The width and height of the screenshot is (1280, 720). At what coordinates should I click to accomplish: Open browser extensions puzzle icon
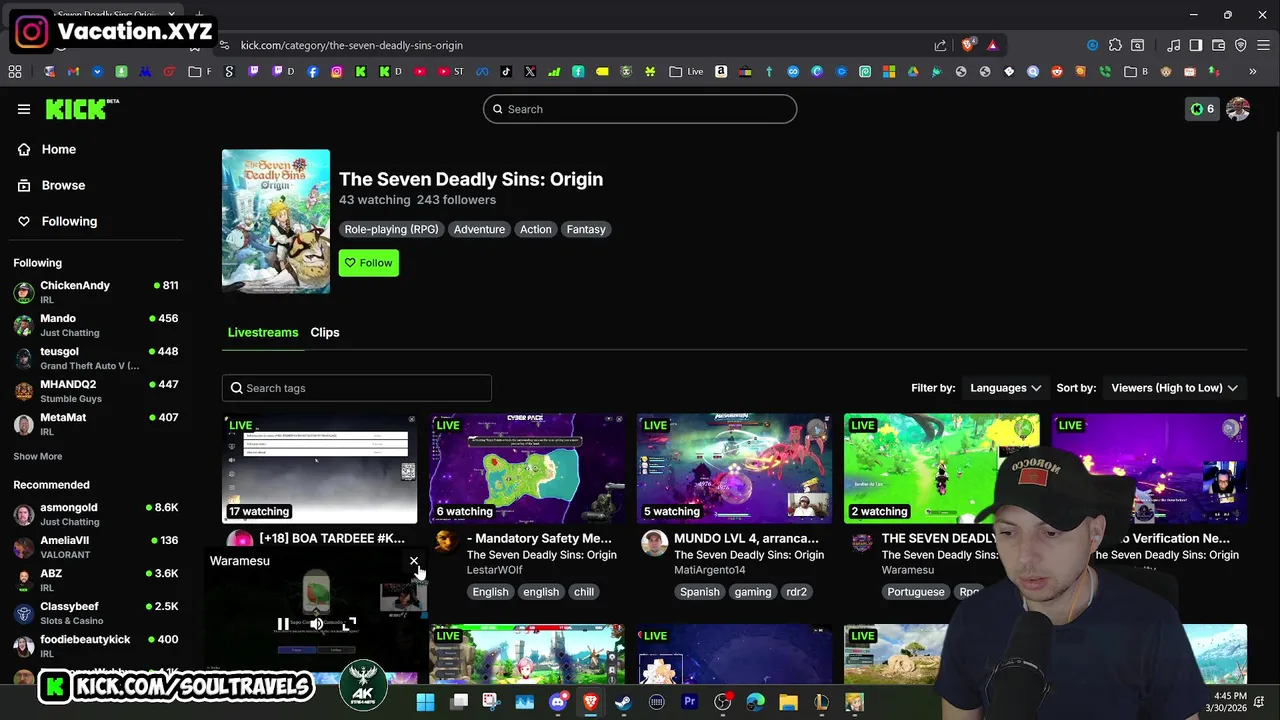pos(1115,45)
